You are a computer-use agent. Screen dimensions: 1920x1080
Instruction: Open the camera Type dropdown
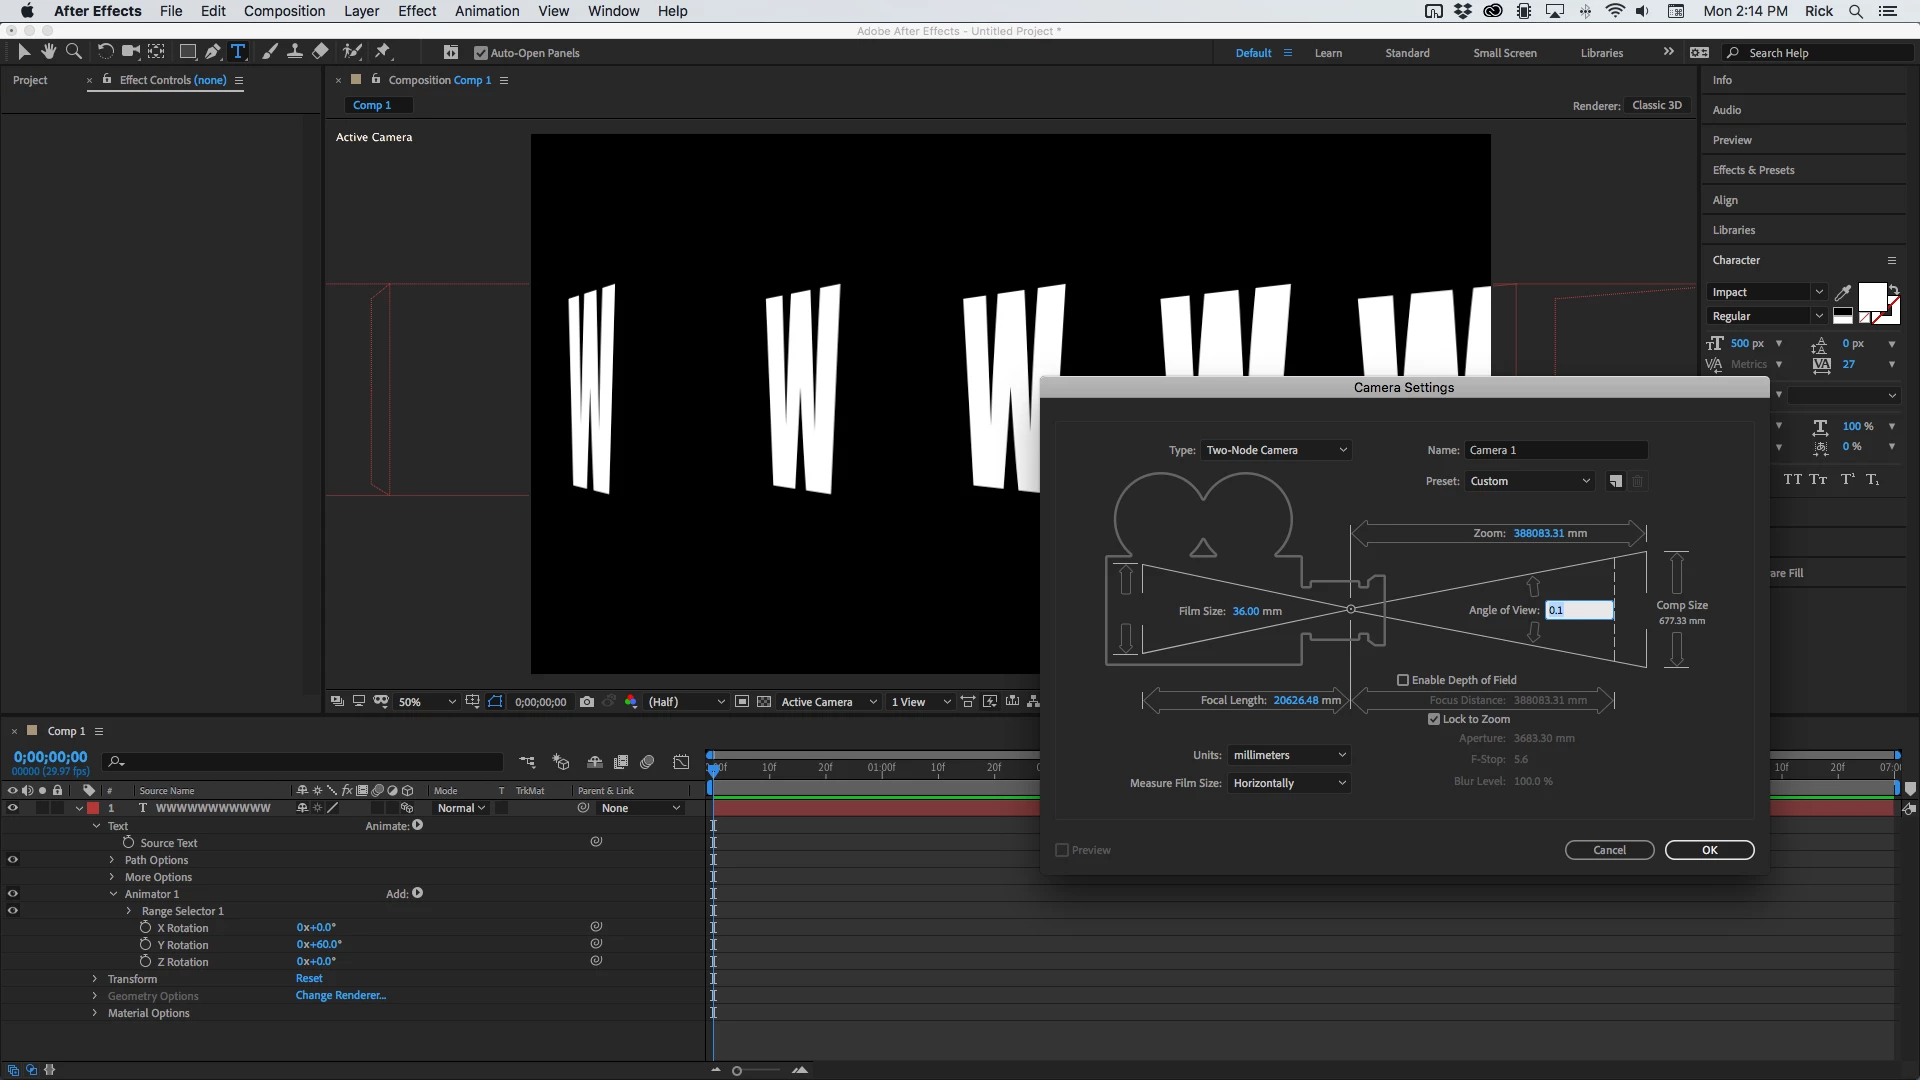pos(1276,450)
